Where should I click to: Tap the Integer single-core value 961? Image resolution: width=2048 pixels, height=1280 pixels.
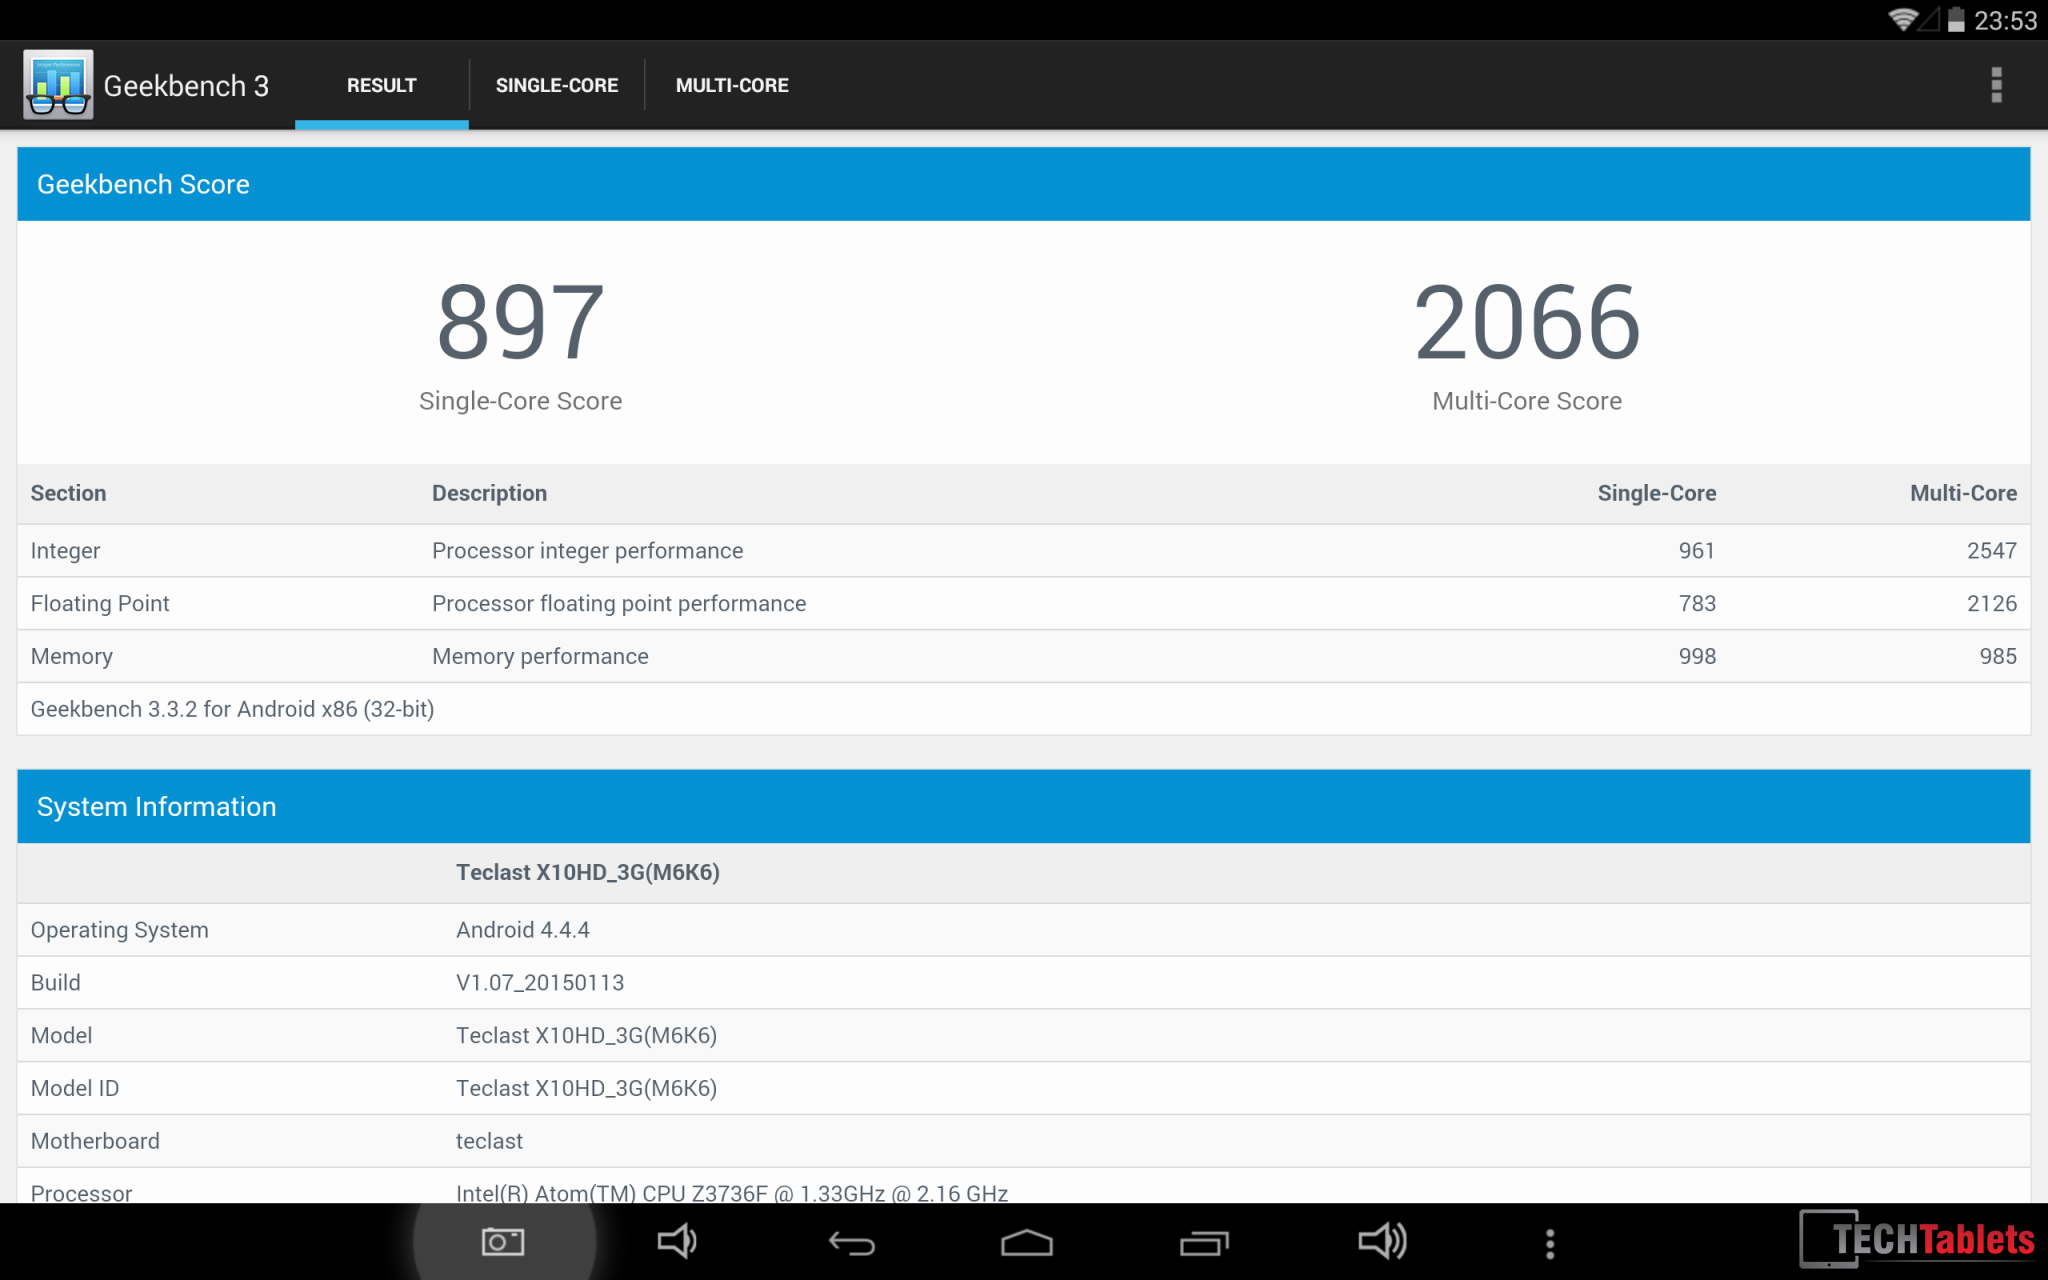click(1697, 551)
